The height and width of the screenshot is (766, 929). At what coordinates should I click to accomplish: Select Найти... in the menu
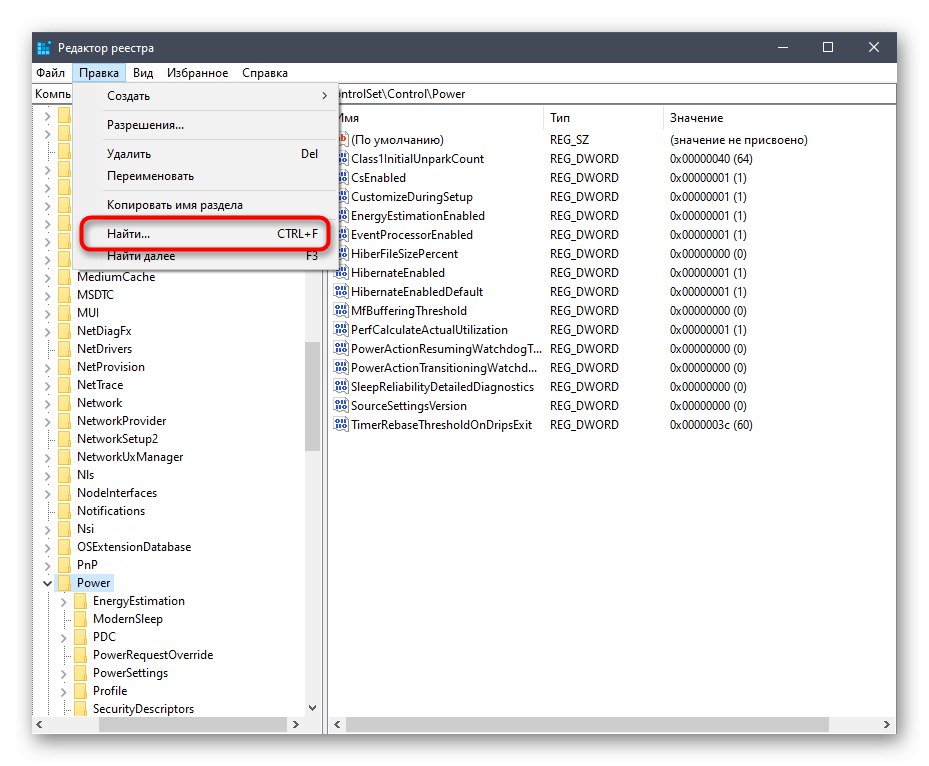[205, 234]
